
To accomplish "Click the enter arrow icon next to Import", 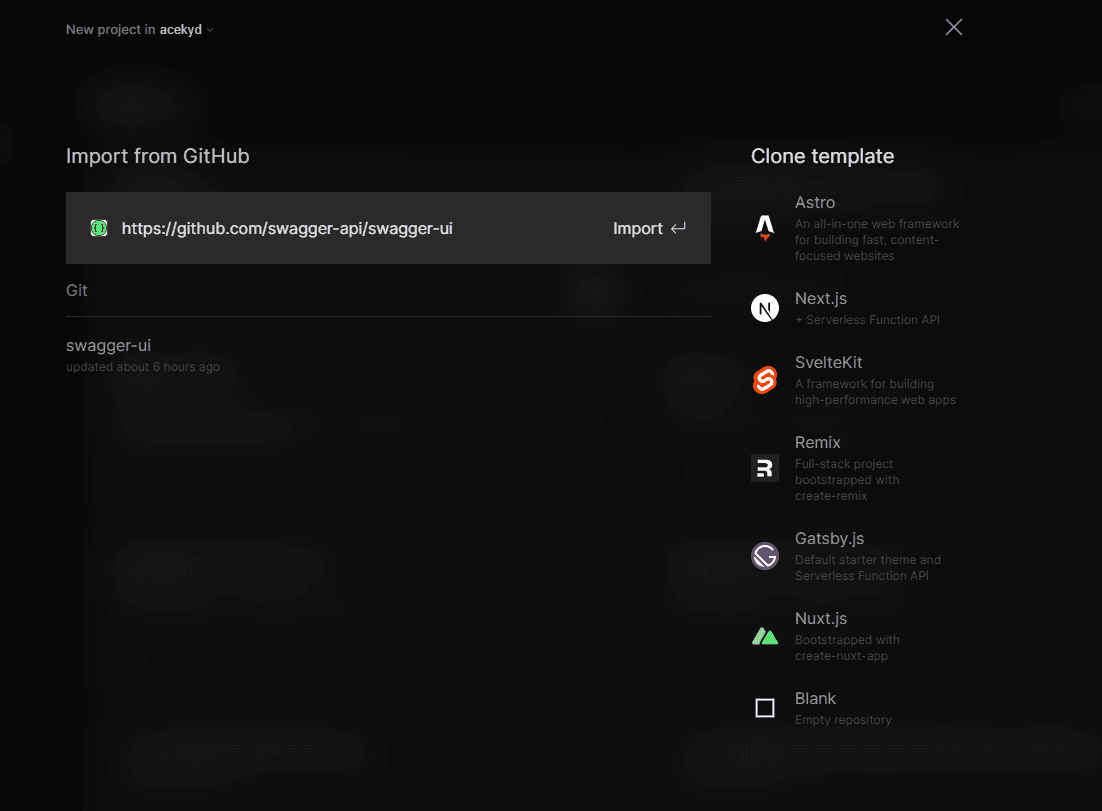I will [678, 228].
